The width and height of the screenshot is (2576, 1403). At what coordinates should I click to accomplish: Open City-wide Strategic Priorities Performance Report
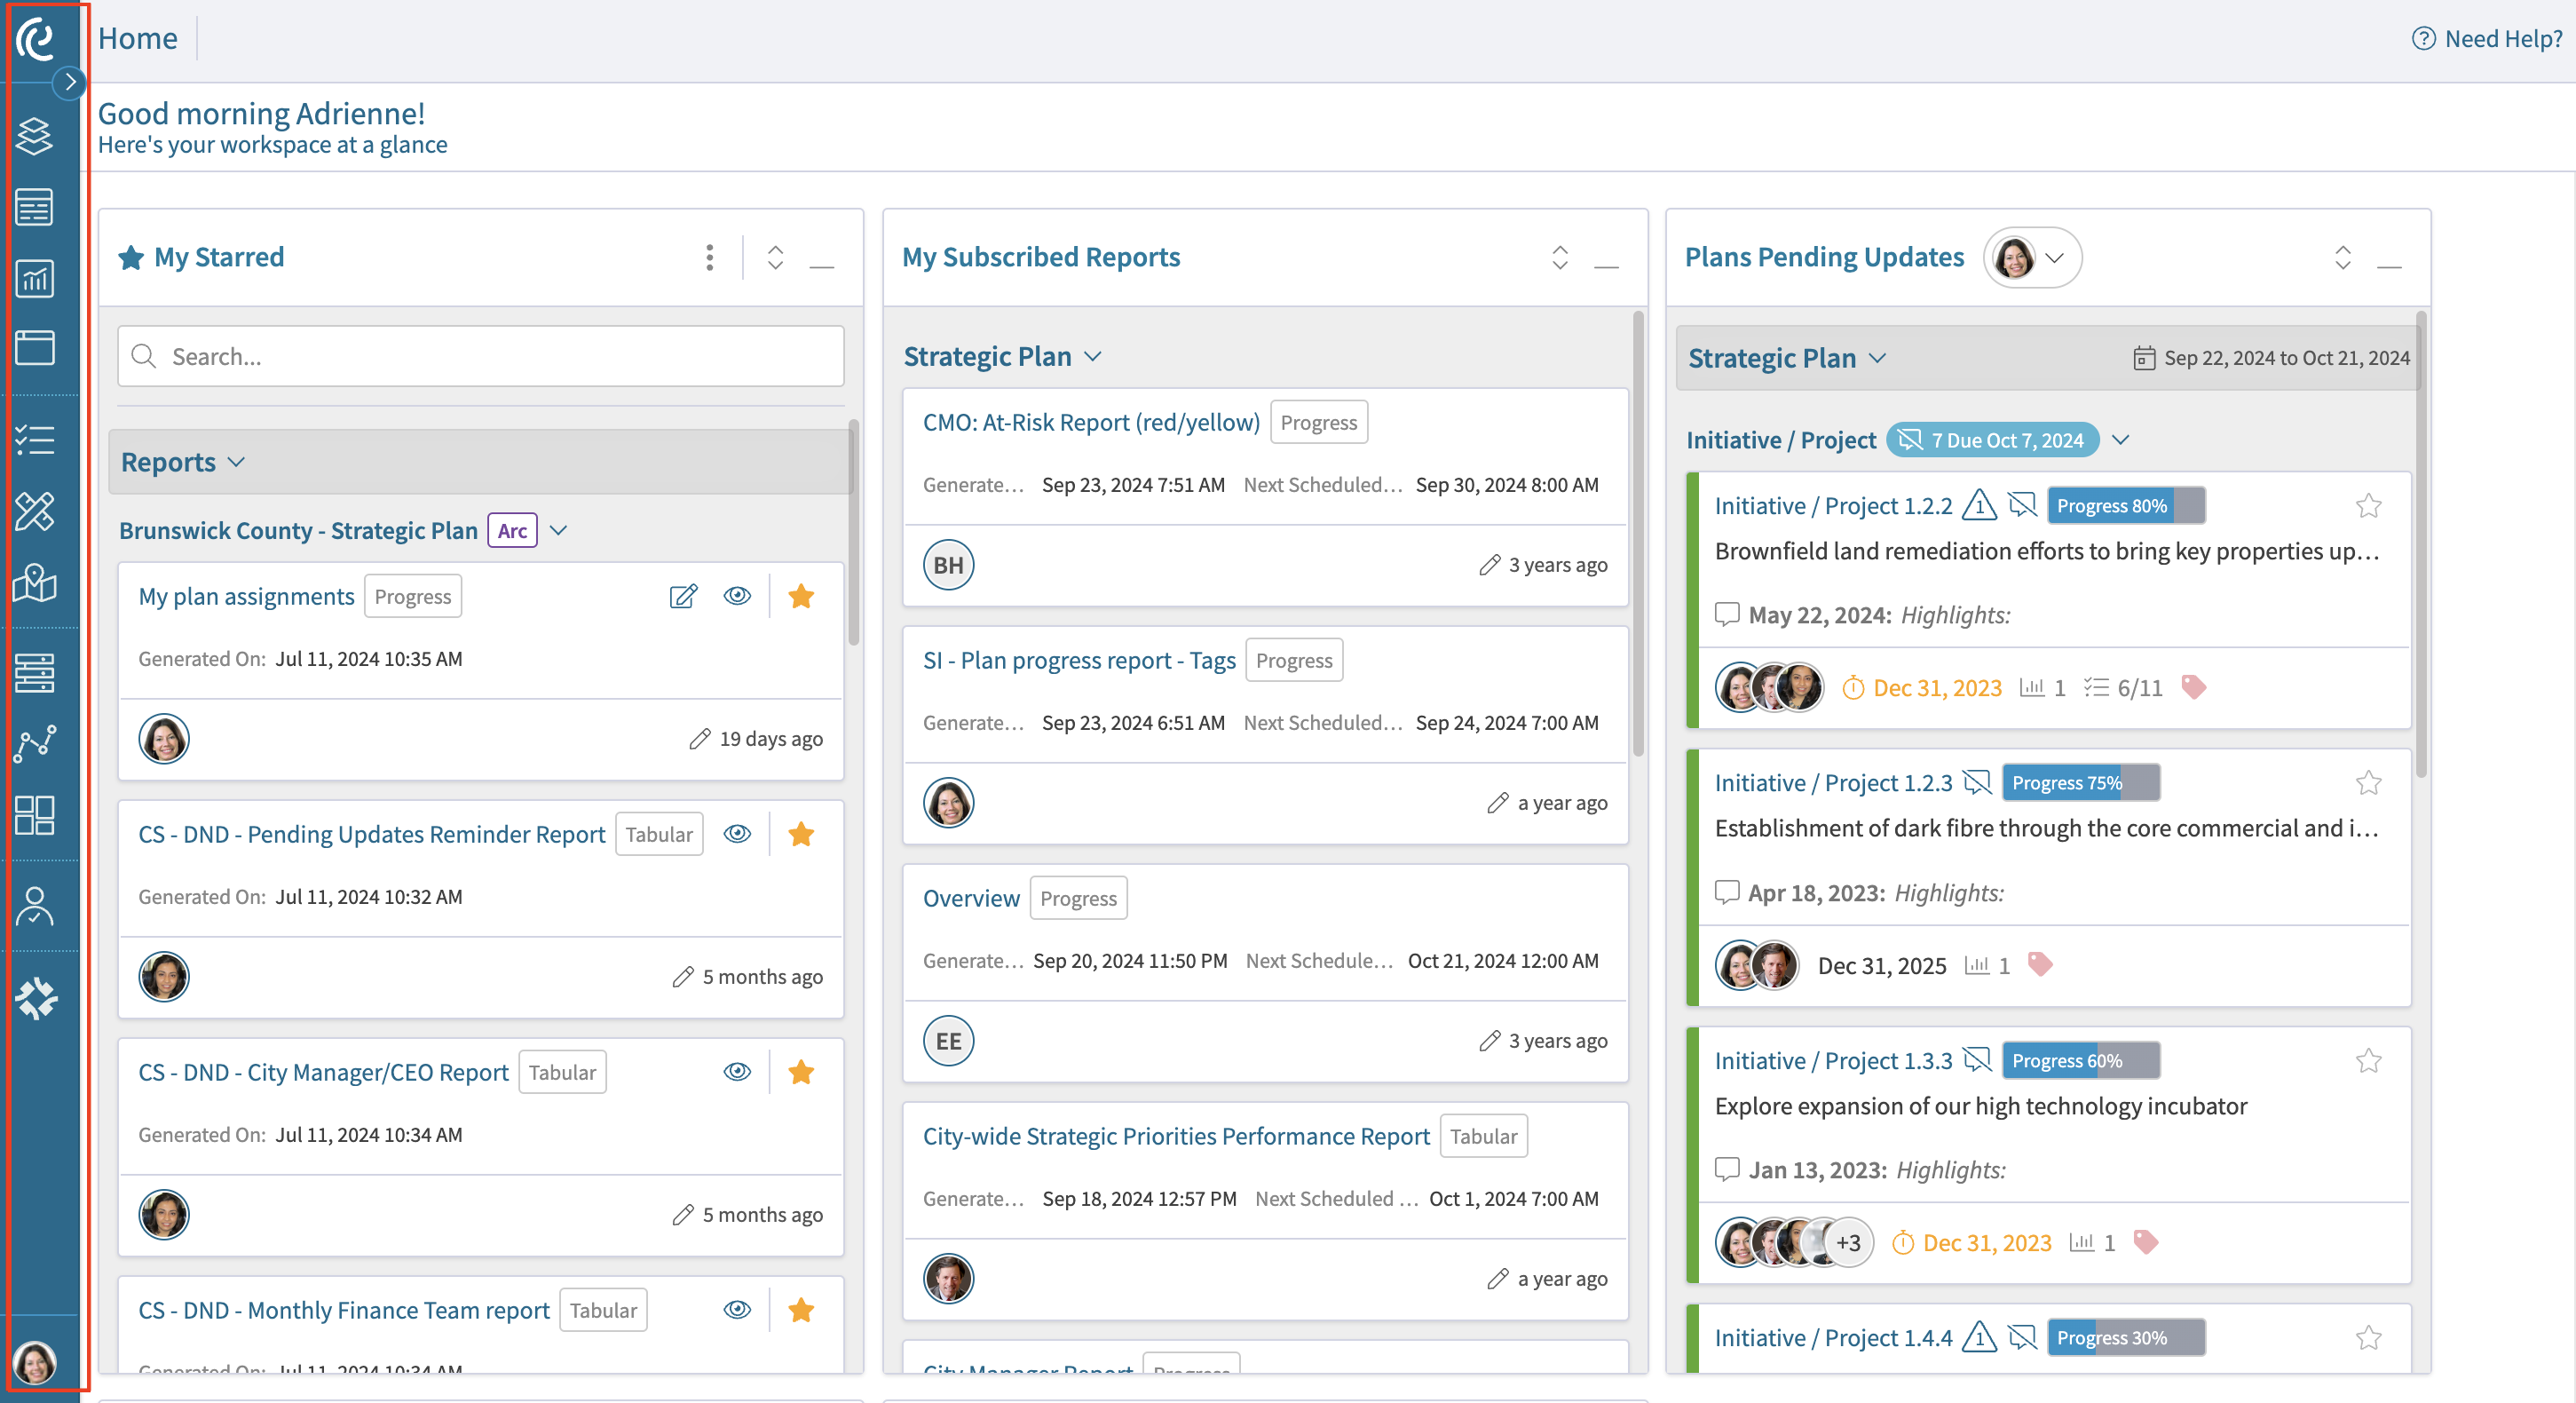[1176, 1136]
